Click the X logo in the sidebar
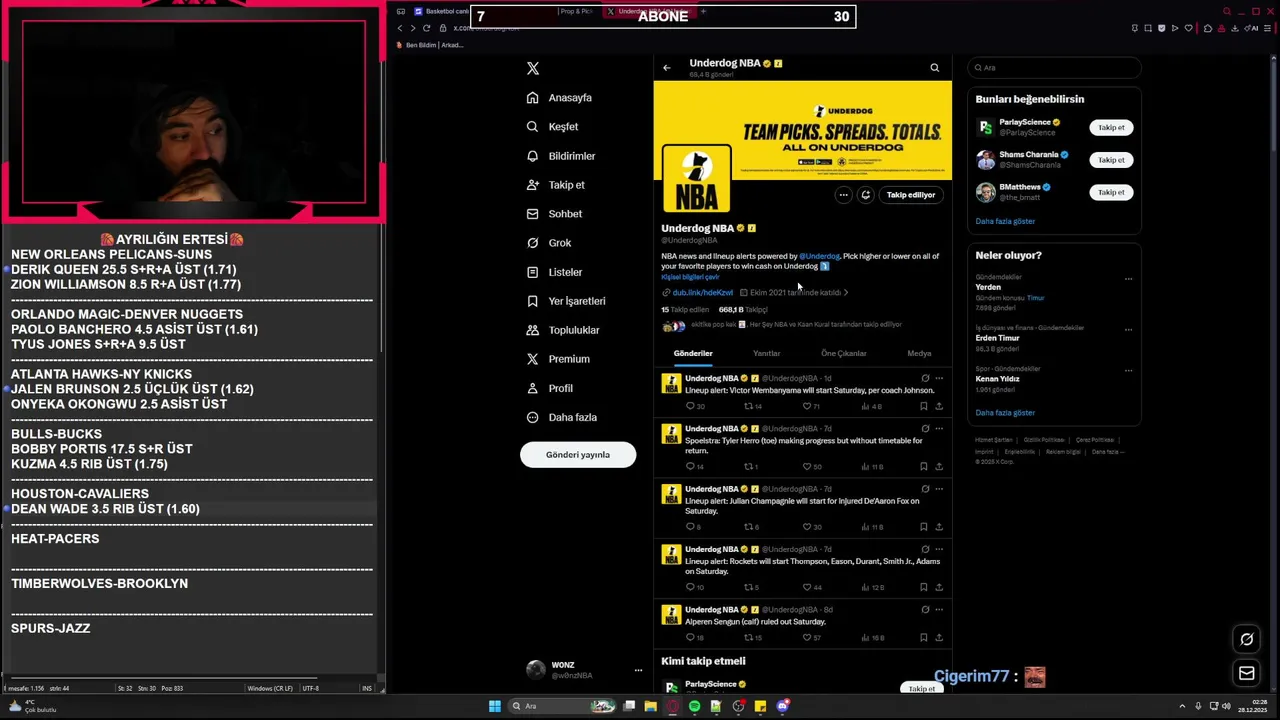Screen dimensions: 1280x720 533,68
